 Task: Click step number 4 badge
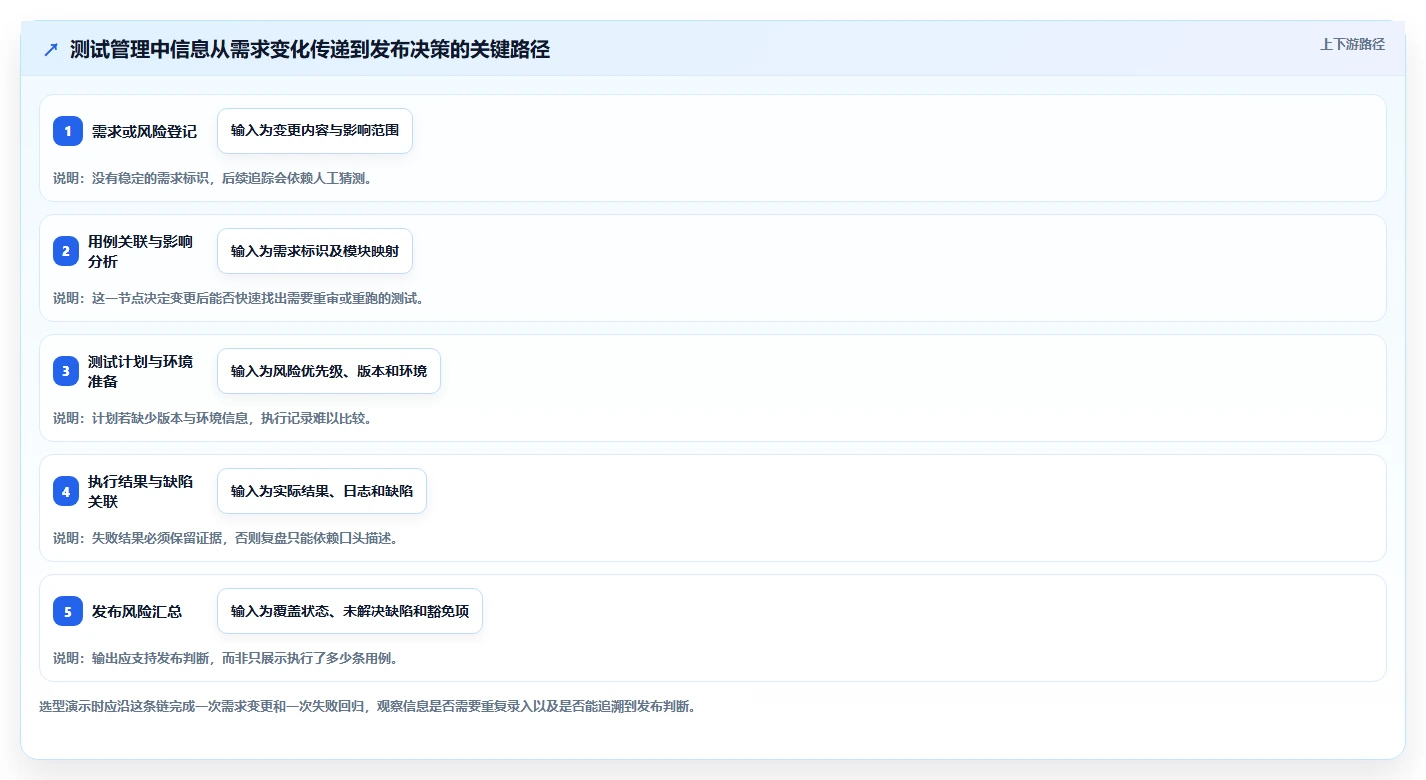coord(66,491)
